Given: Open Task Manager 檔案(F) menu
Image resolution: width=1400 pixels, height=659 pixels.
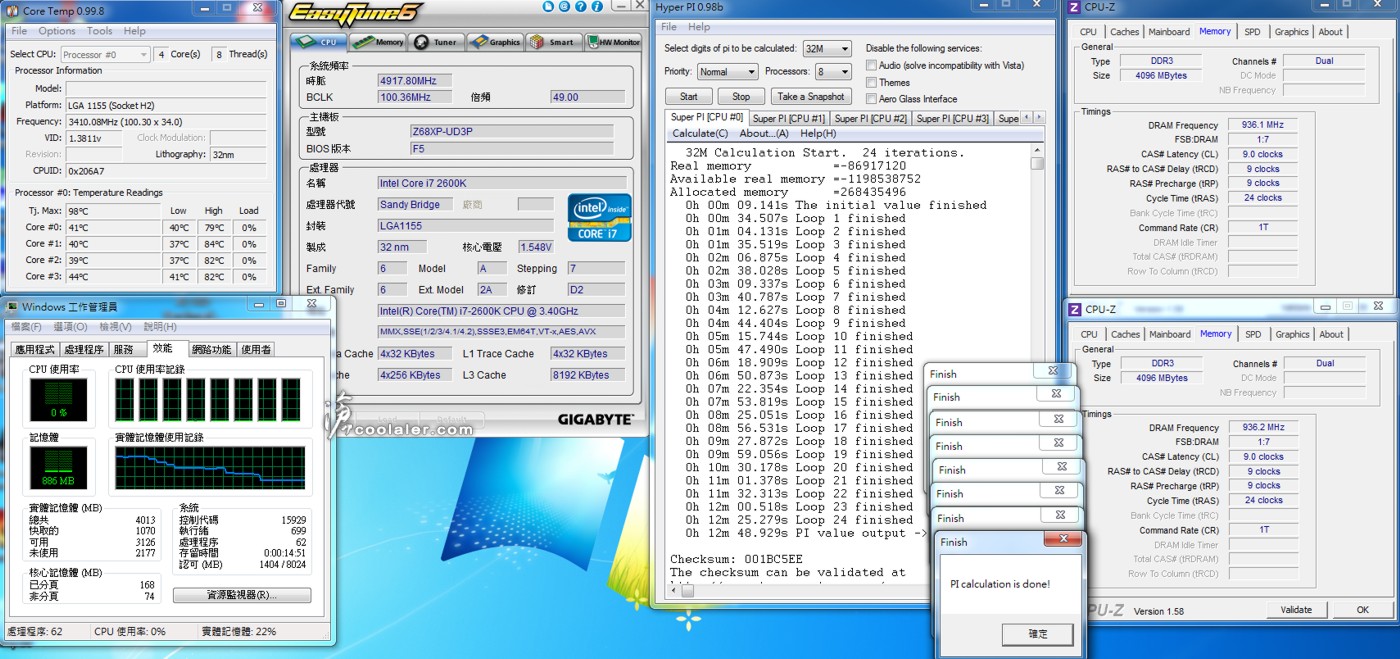Looking at the screenshot, I should tap(26, 327).
